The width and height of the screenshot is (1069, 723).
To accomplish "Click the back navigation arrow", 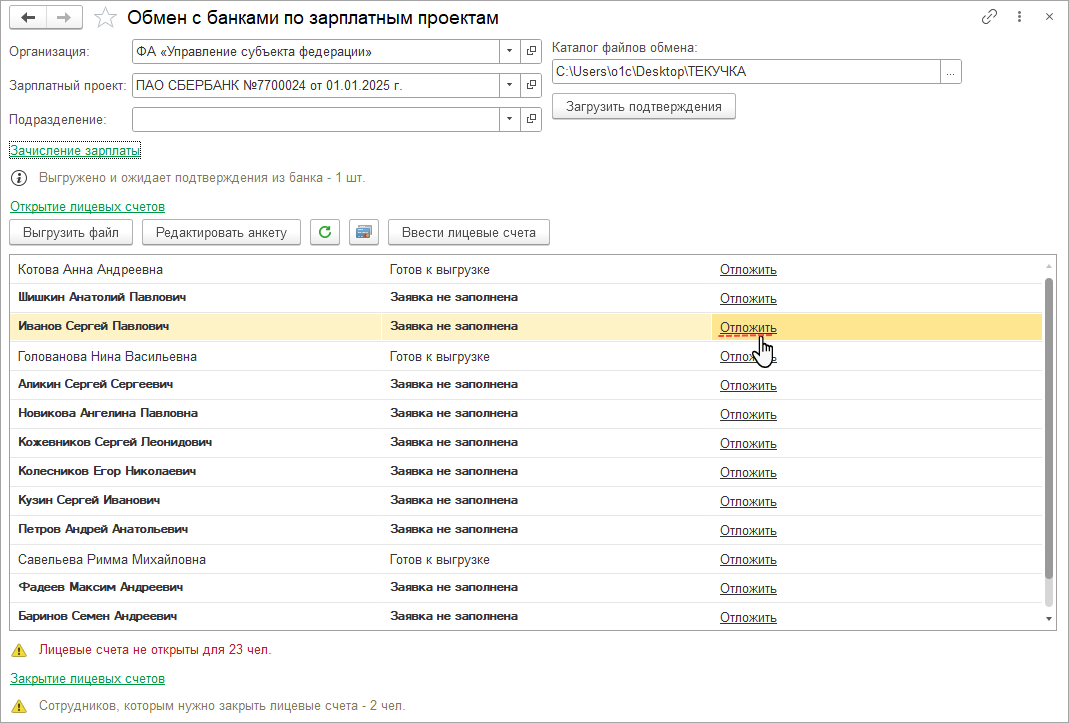I will pos(27,18).
